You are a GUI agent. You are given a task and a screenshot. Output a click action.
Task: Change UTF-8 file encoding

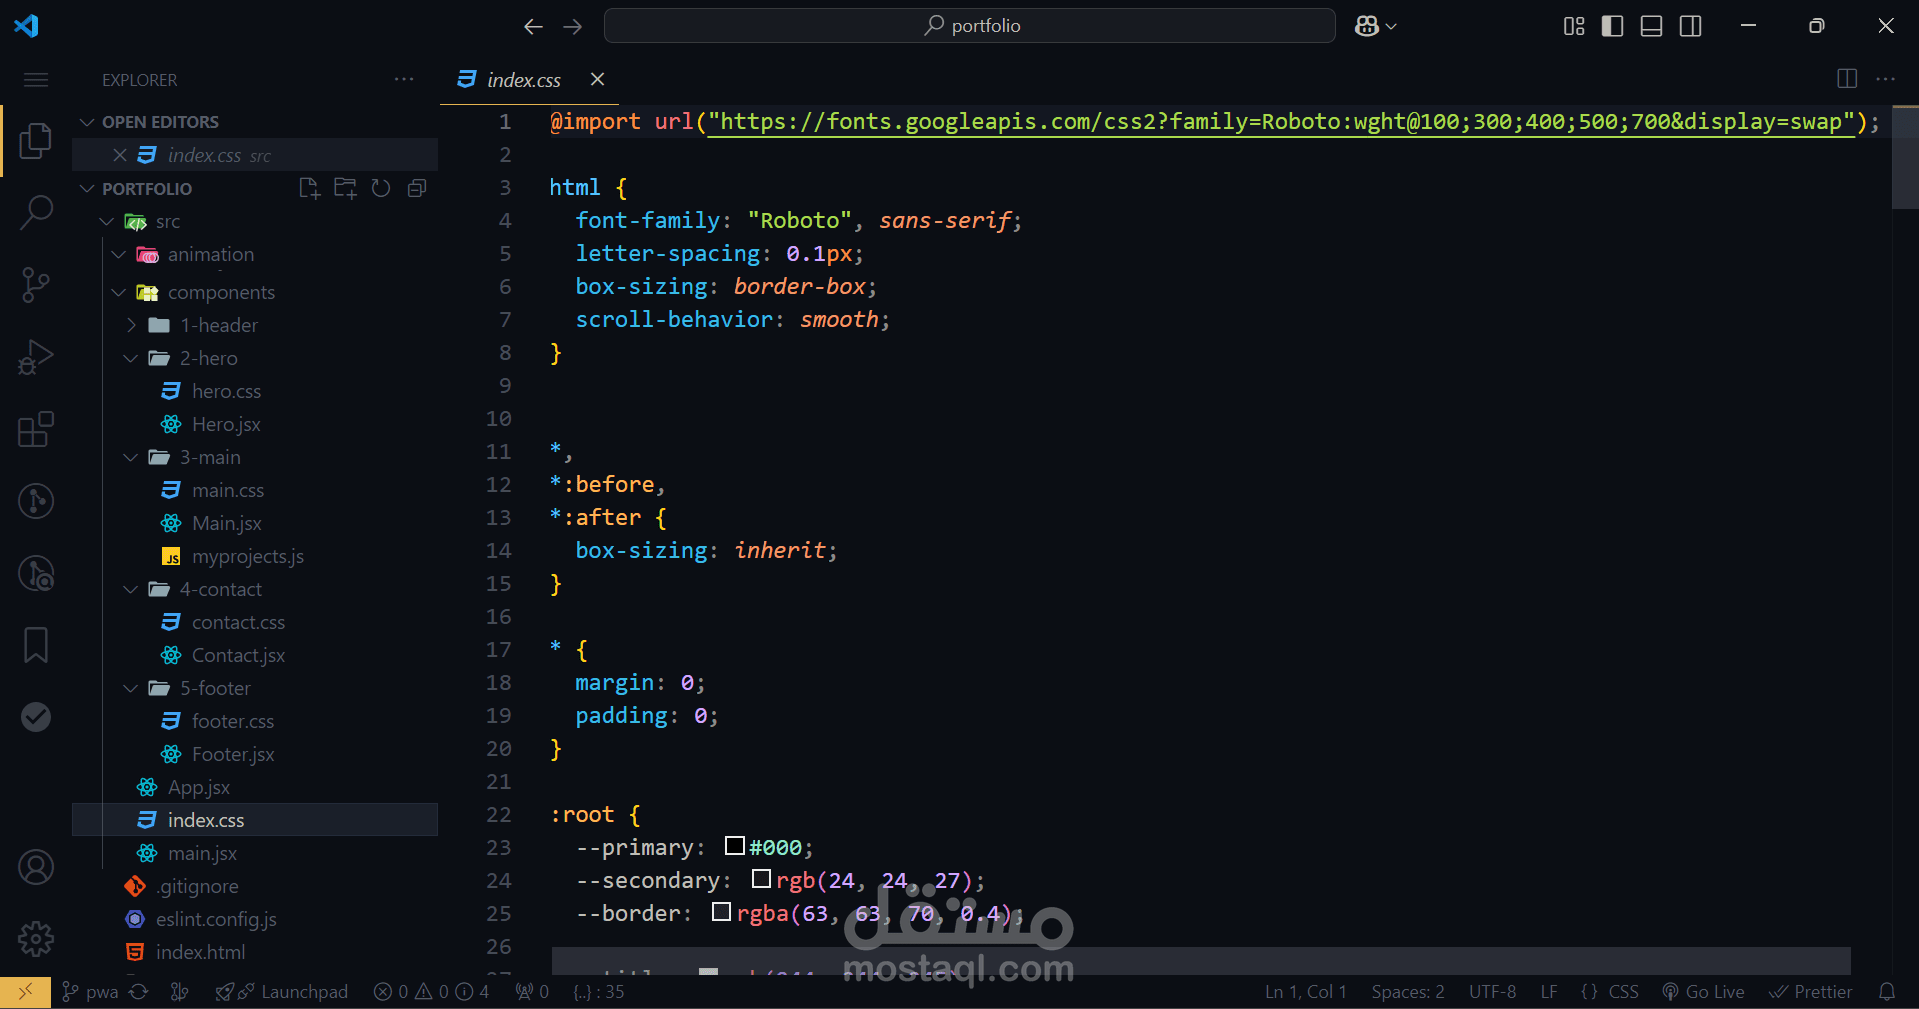click(1492, 991)
